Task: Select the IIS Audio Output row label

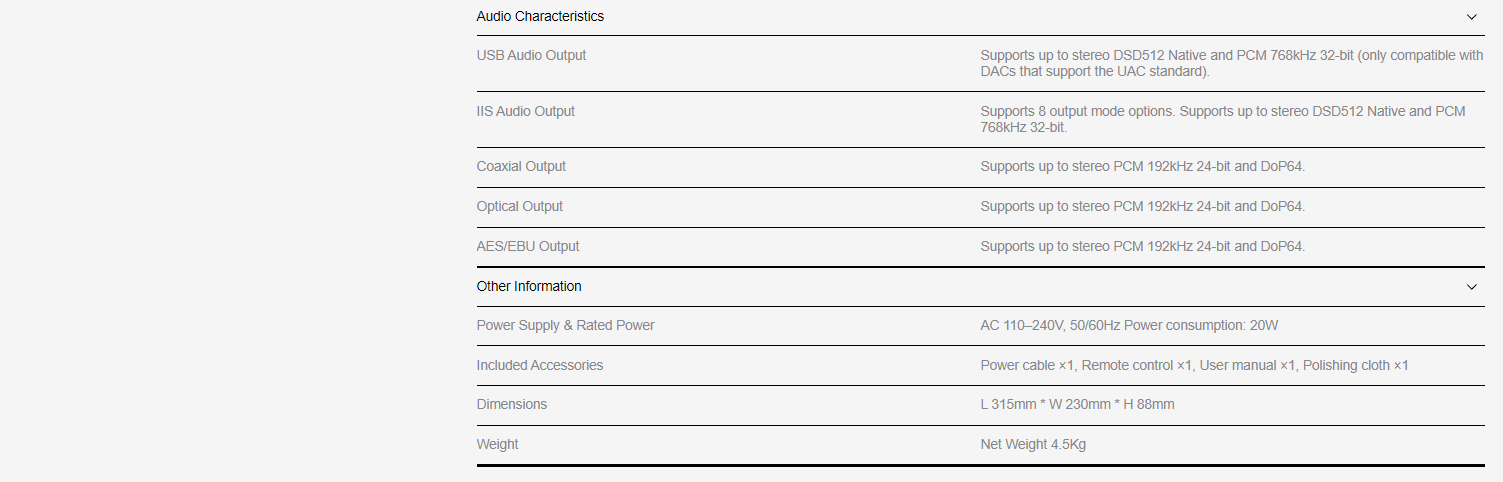Action: (x=525, y=111)
